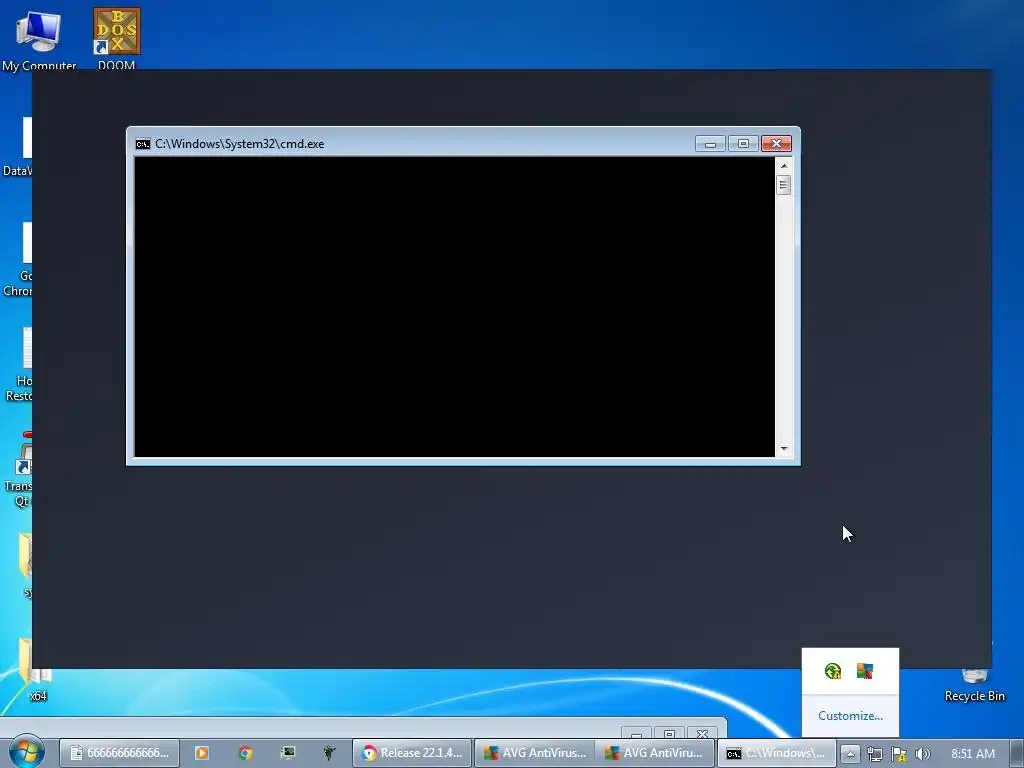Viewport: 1024px width, 768px height.
Task: Open the Windows Start menu
Action: click(26, 751)
